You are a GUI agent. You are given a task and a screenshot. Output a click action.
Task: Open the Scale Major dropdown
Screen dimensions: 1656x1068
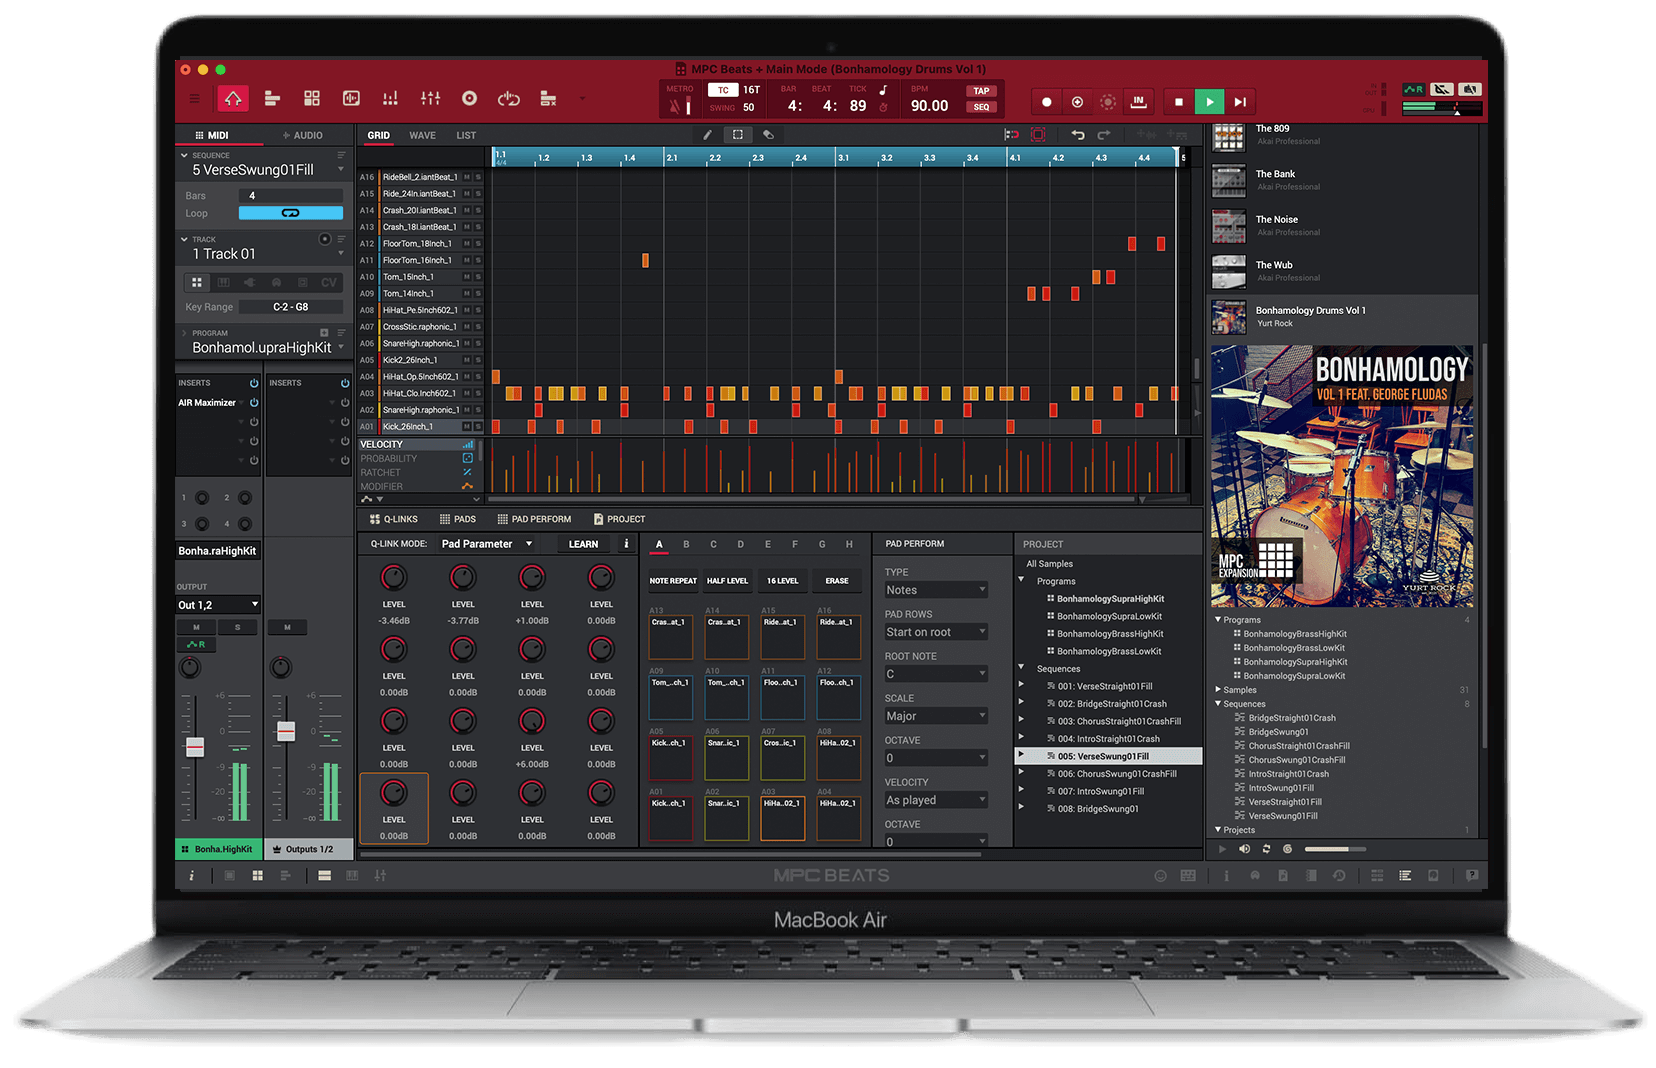(936, 716)
